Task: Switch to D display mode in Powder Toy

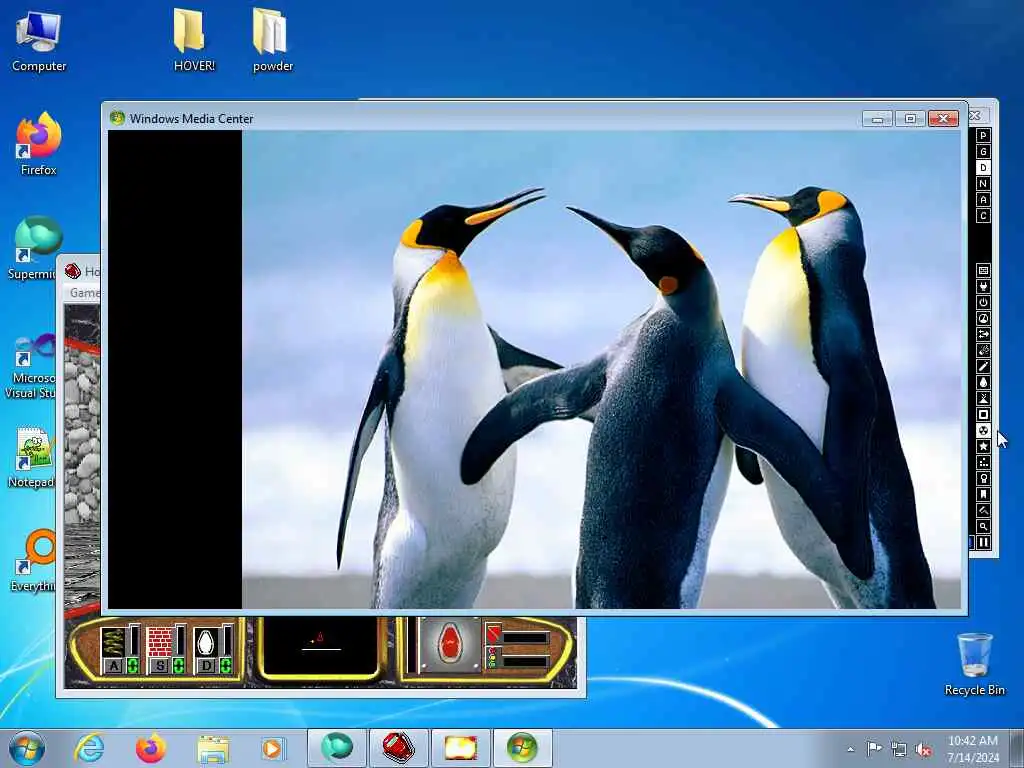Action: 983,168
